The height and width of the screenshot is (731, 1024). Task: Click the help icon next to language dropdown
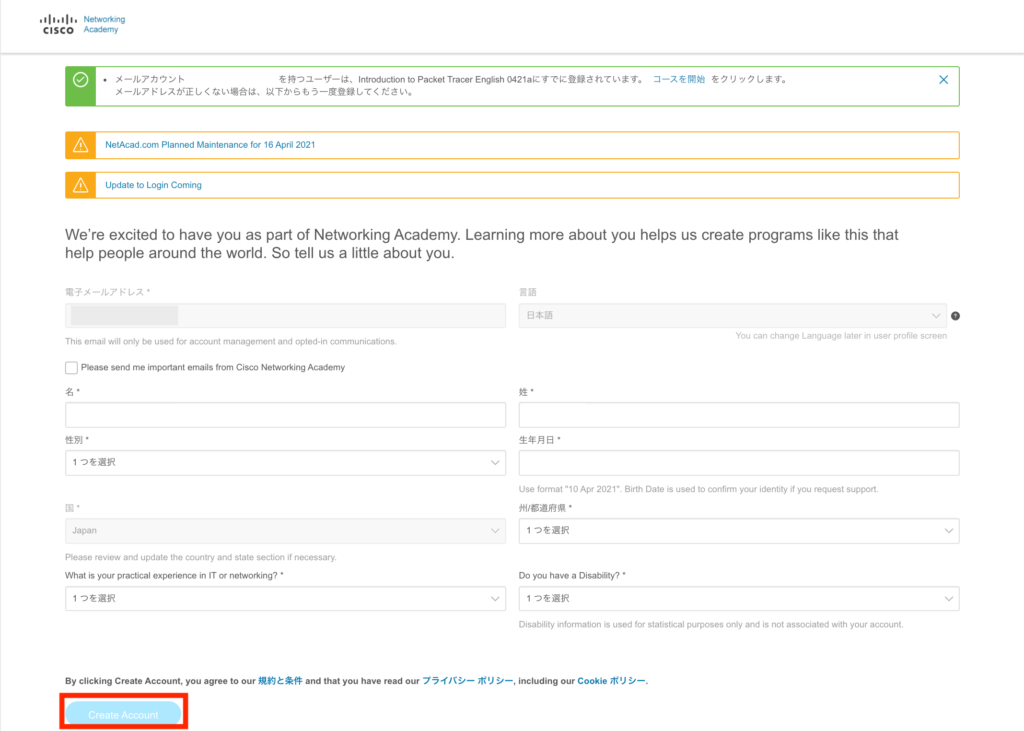(955, 316)
